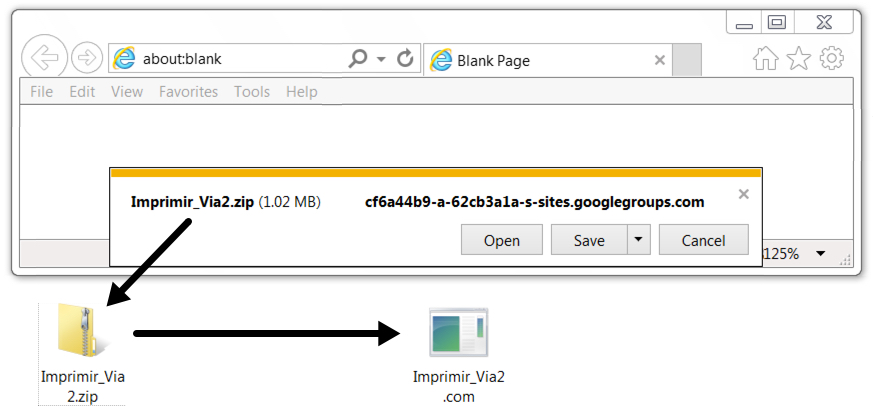
Task: Open the Favorites menu
Action: point(188,91)
